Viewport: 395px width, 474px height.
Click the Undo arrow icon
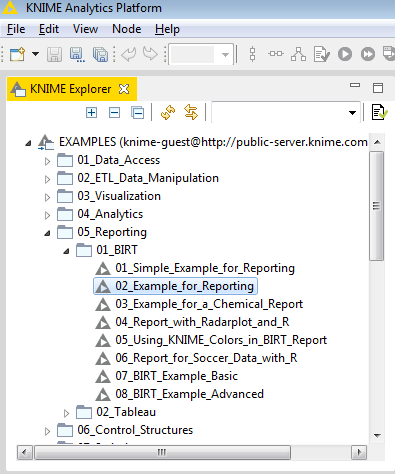[129, 54]
